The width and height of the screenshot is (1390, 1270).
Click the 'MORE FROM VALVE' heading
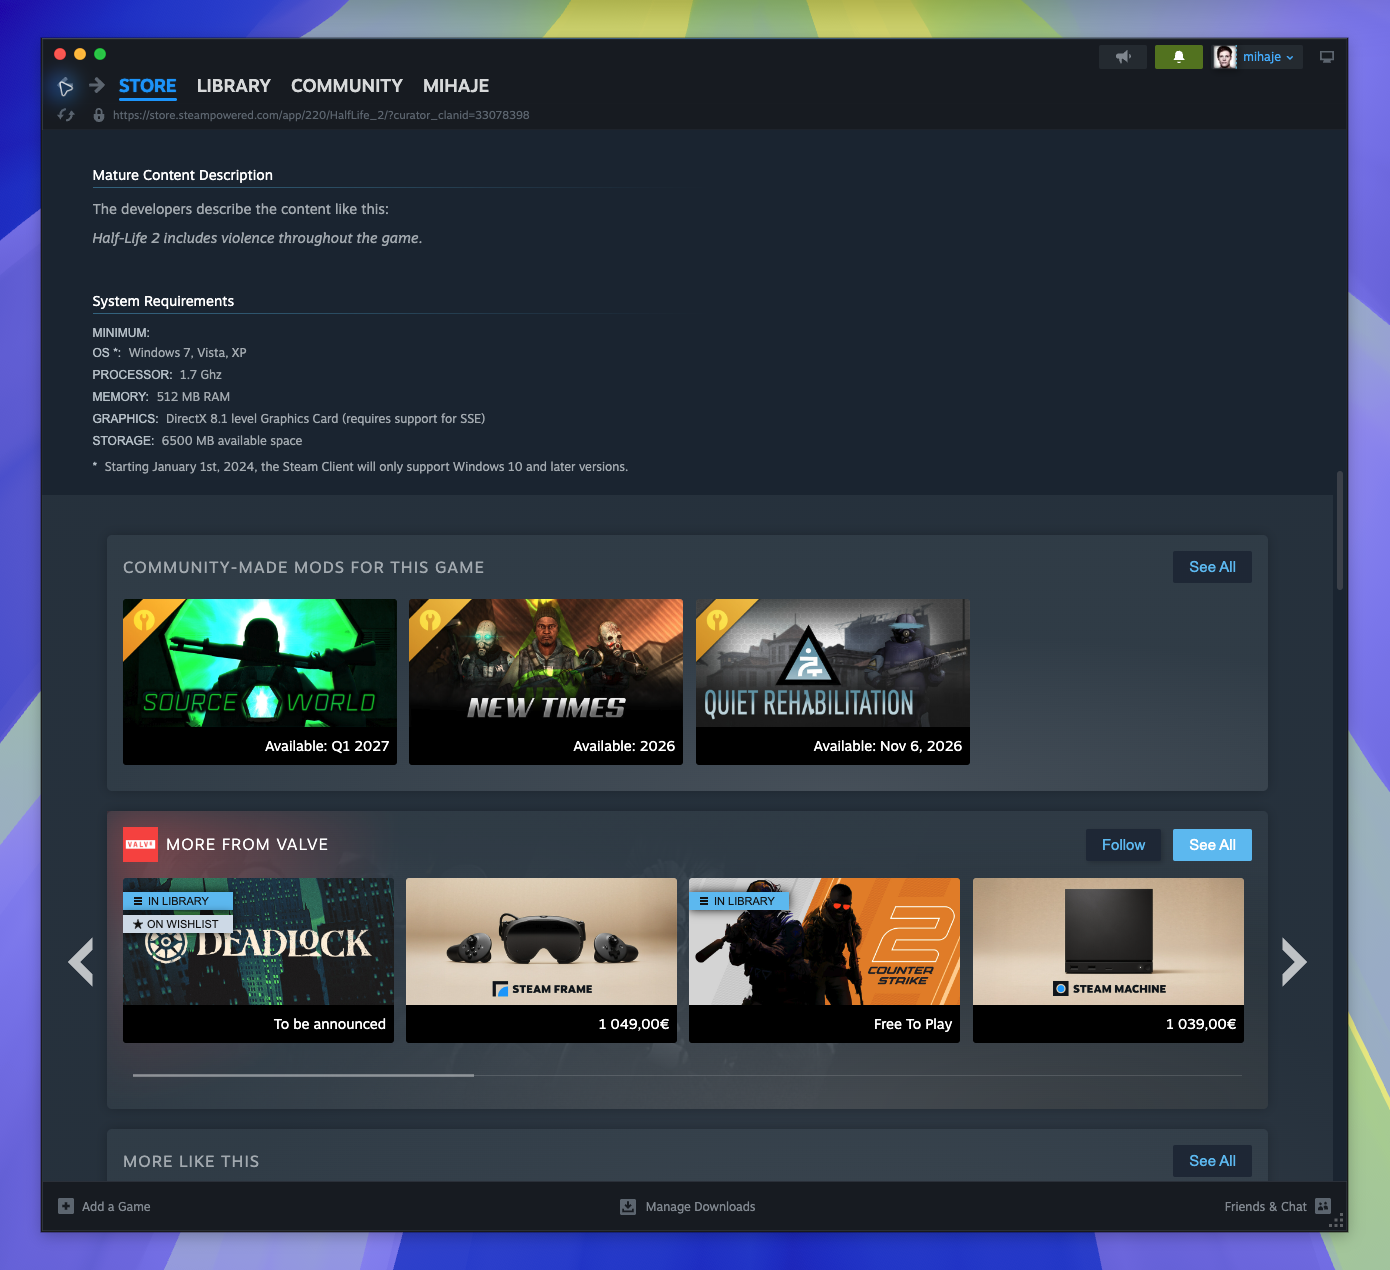247,845
